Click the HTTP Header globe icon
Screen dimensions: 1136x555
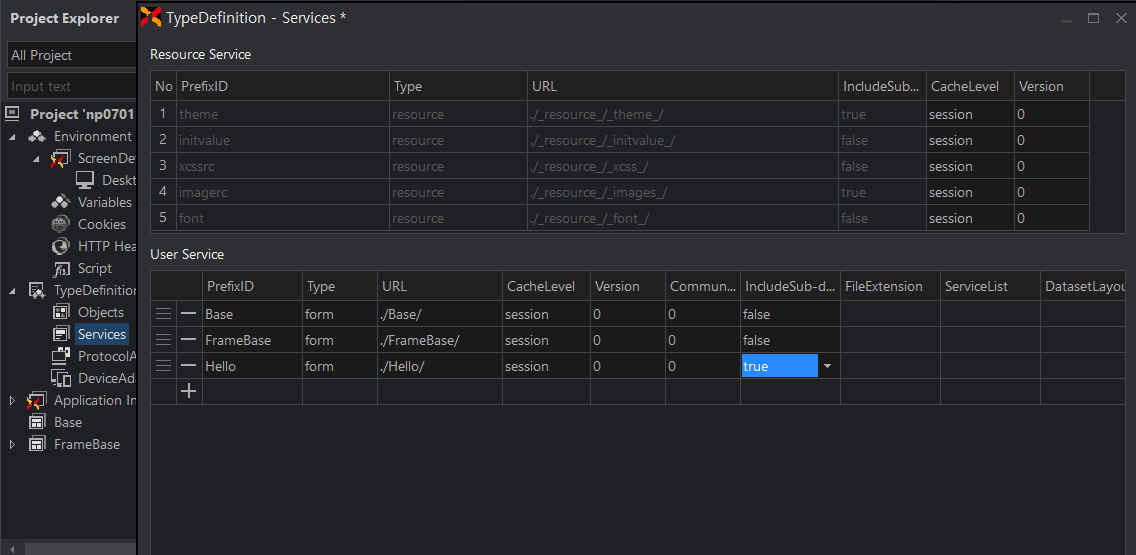tap(61, 246)
